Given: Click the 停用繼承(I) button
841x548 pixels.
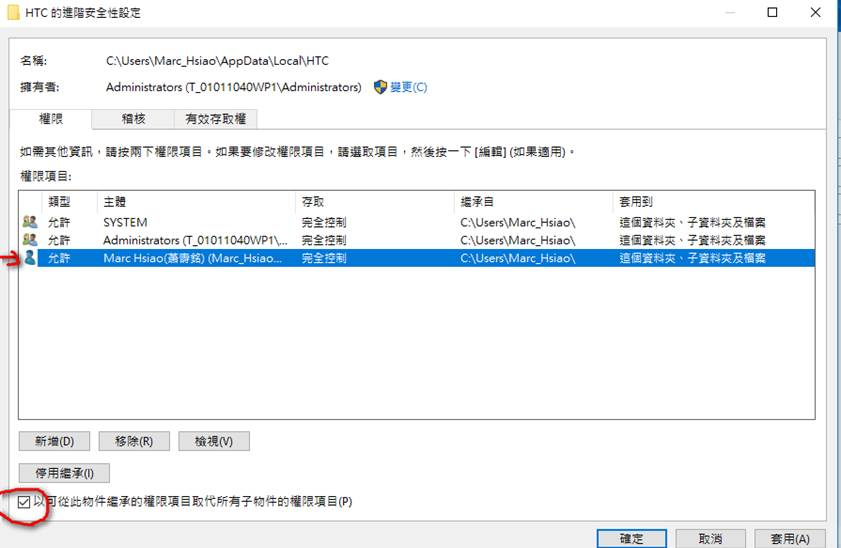Looking at the screenshot, I should point(64,473).
